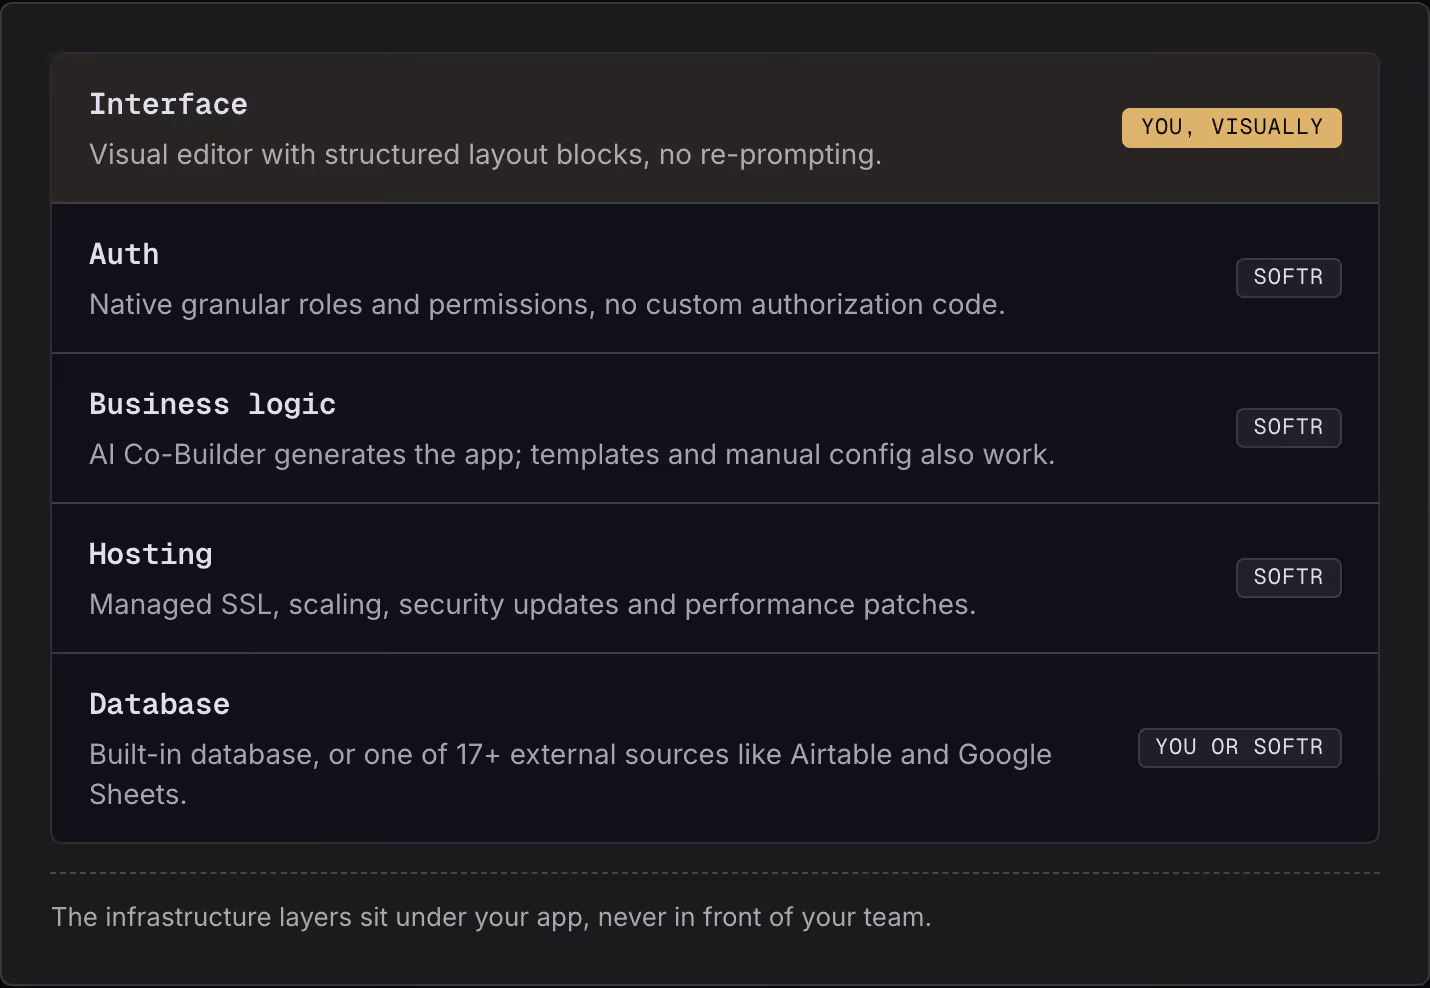The height and width of the screenshot is (988, 1430).
Task: Click the 'YOU, VISUALLY' badge
Action: pyautogui.click(x=1231, y=128)
